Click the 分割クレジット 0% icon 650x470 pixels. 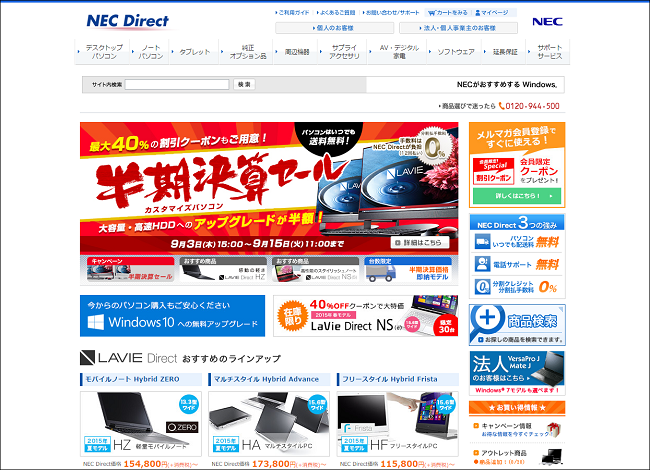tap(482, 286)
